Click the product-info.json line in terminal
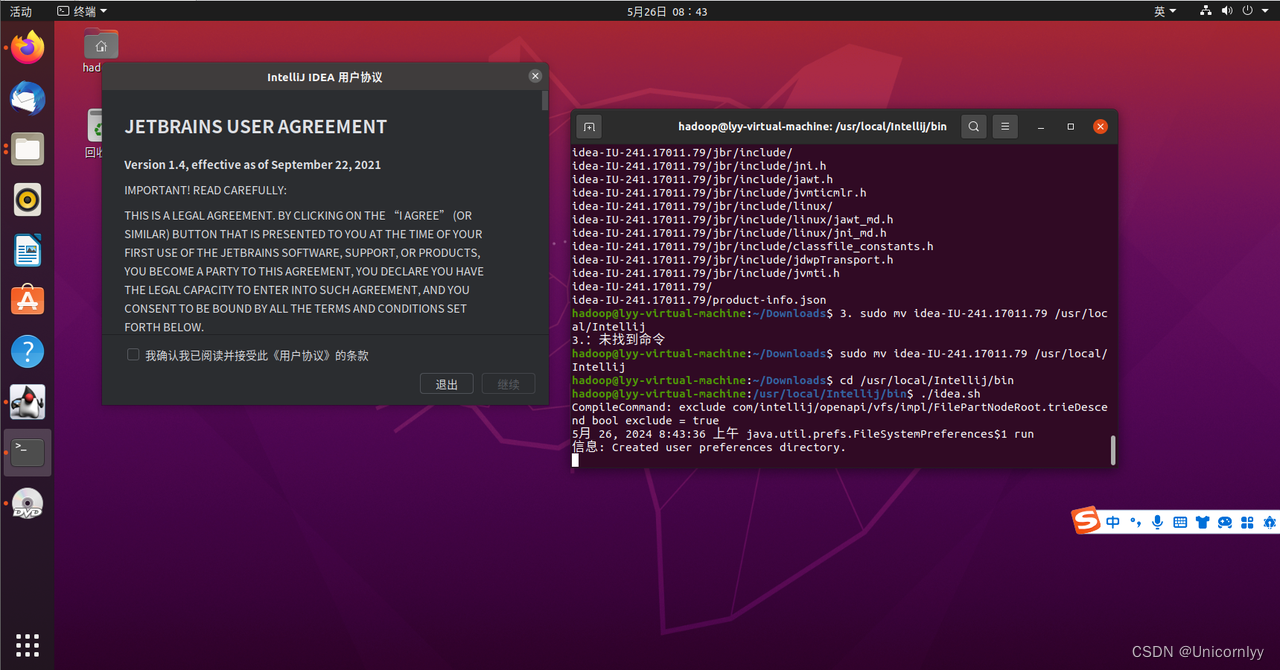 699,300
